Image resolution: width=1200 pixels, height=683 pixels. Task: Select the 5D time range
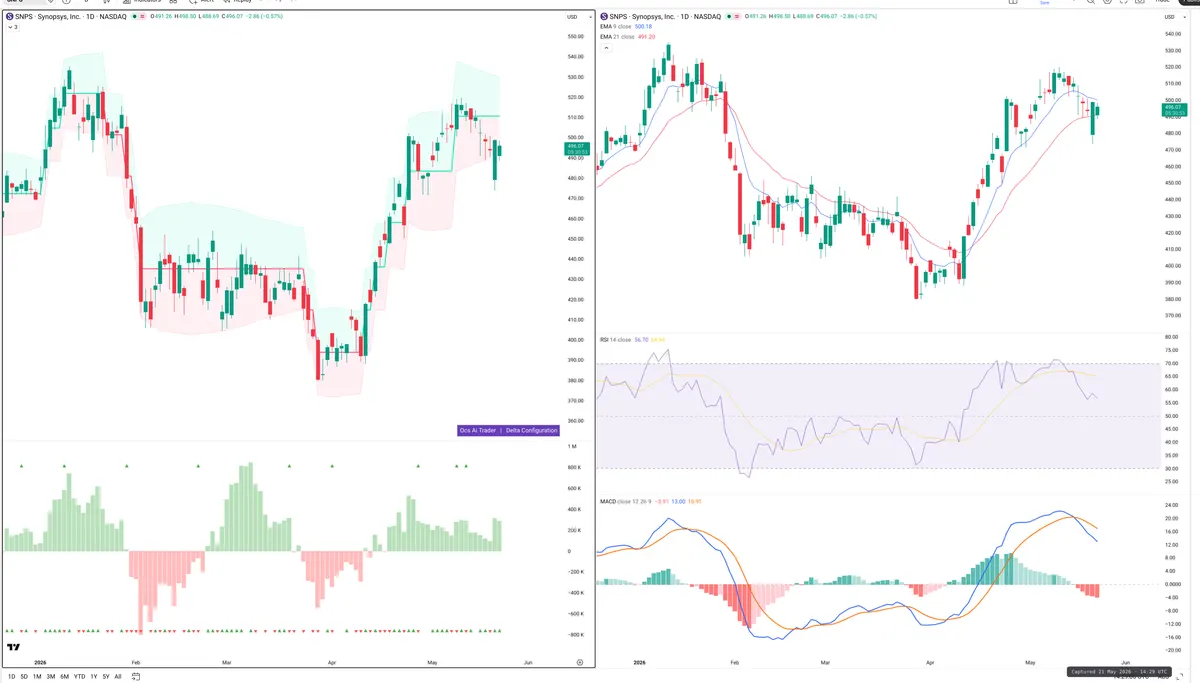24,676
